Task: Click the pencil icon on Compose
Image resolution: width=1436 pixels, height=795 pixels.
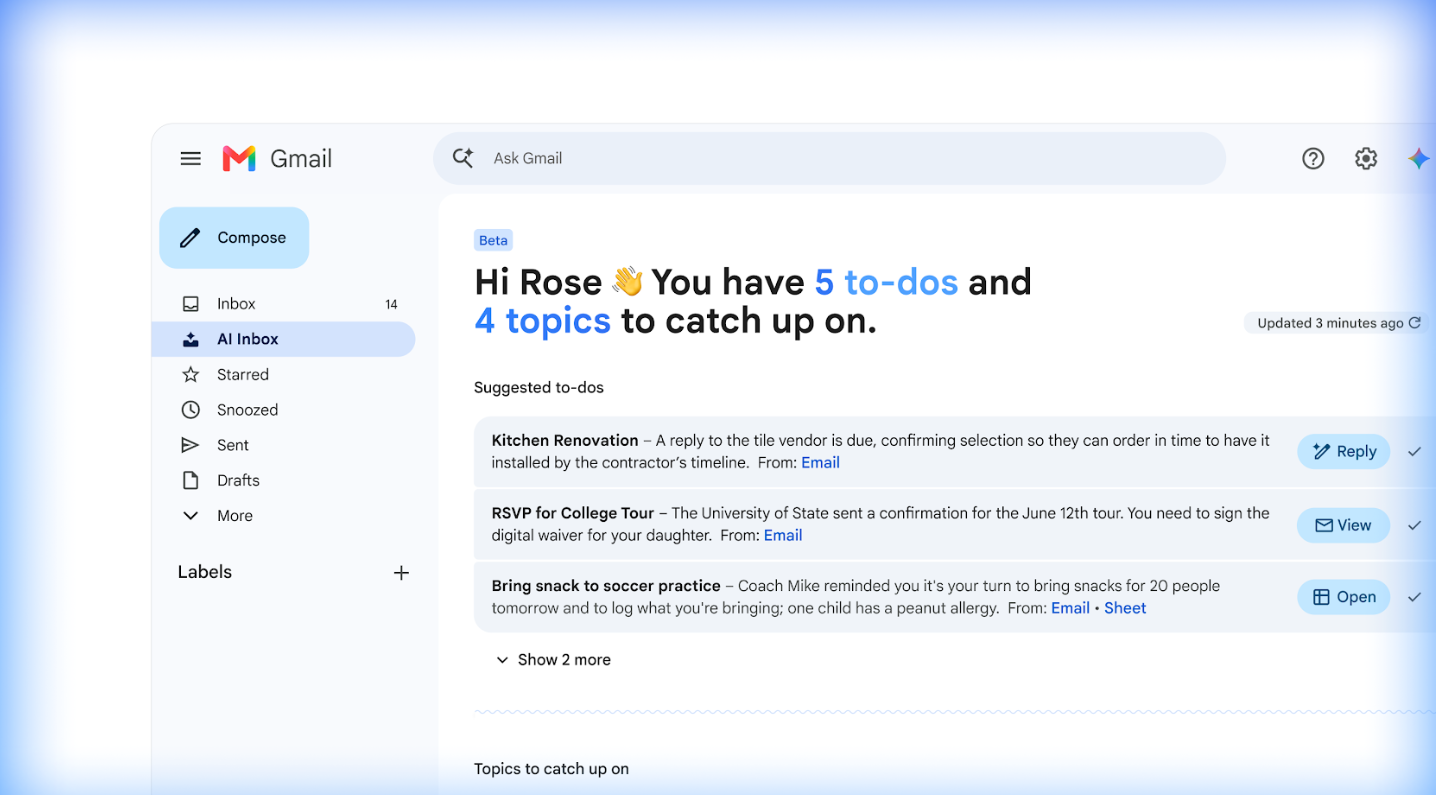Action: click(x=190, y=238)
